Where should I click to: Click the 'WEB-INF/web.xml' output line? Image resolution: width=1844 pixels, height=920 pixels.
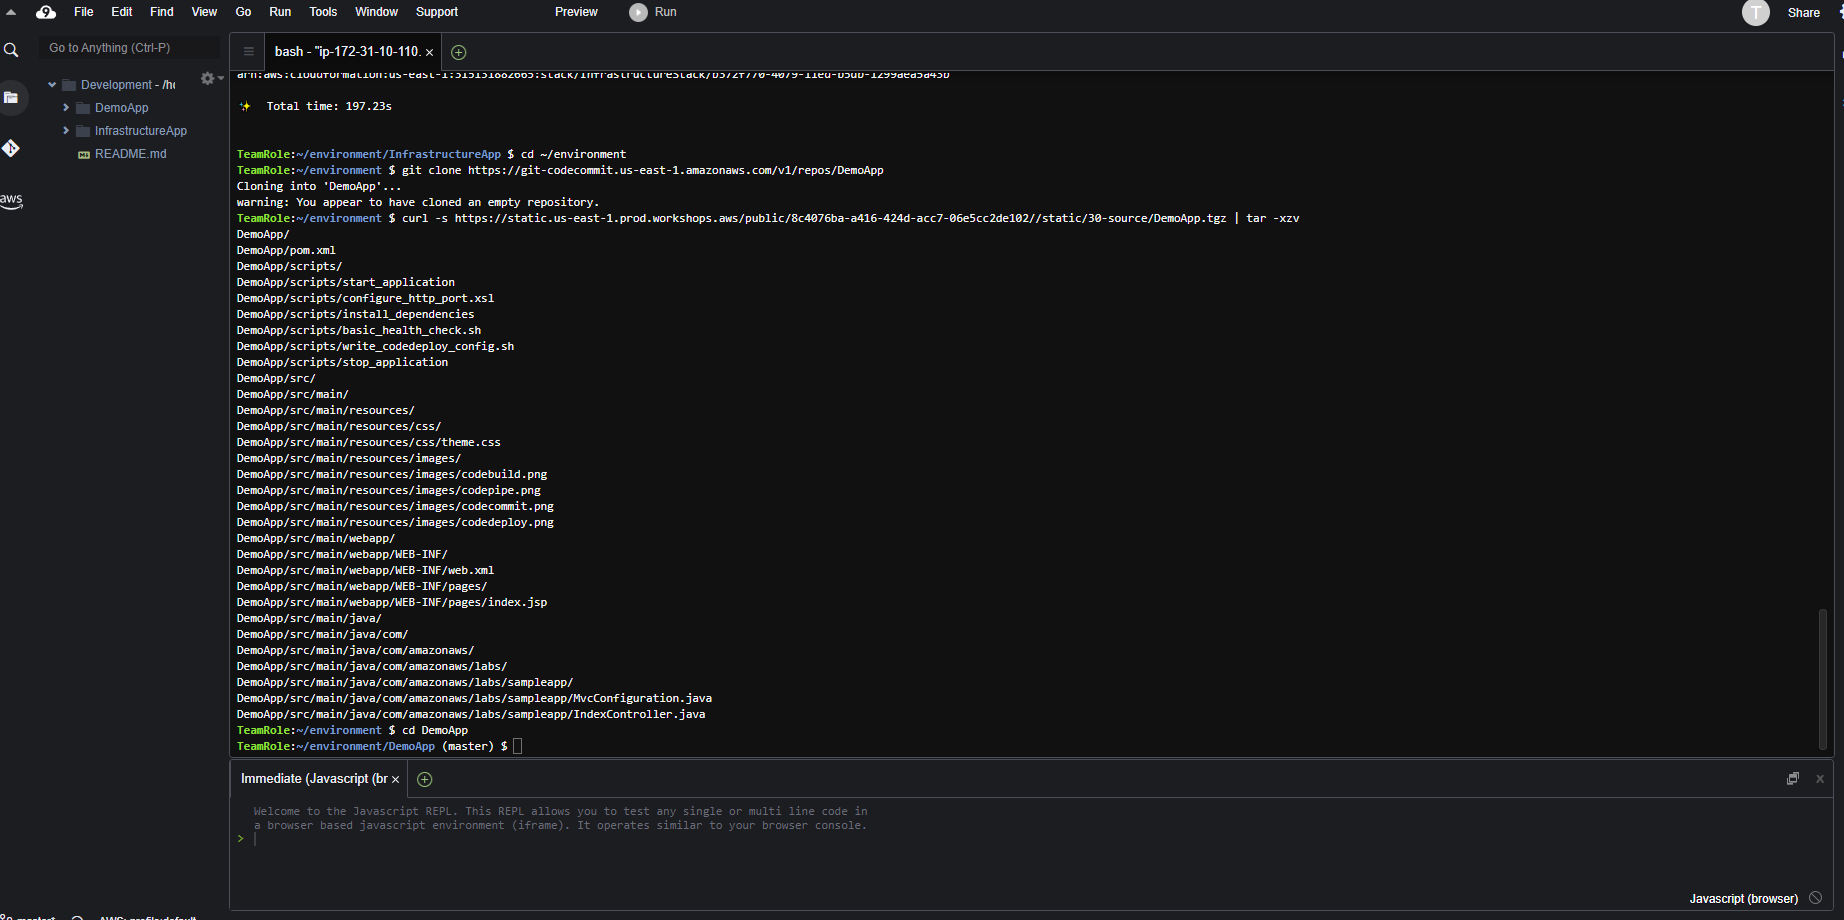pyautogui.click(x=365, y=570)
